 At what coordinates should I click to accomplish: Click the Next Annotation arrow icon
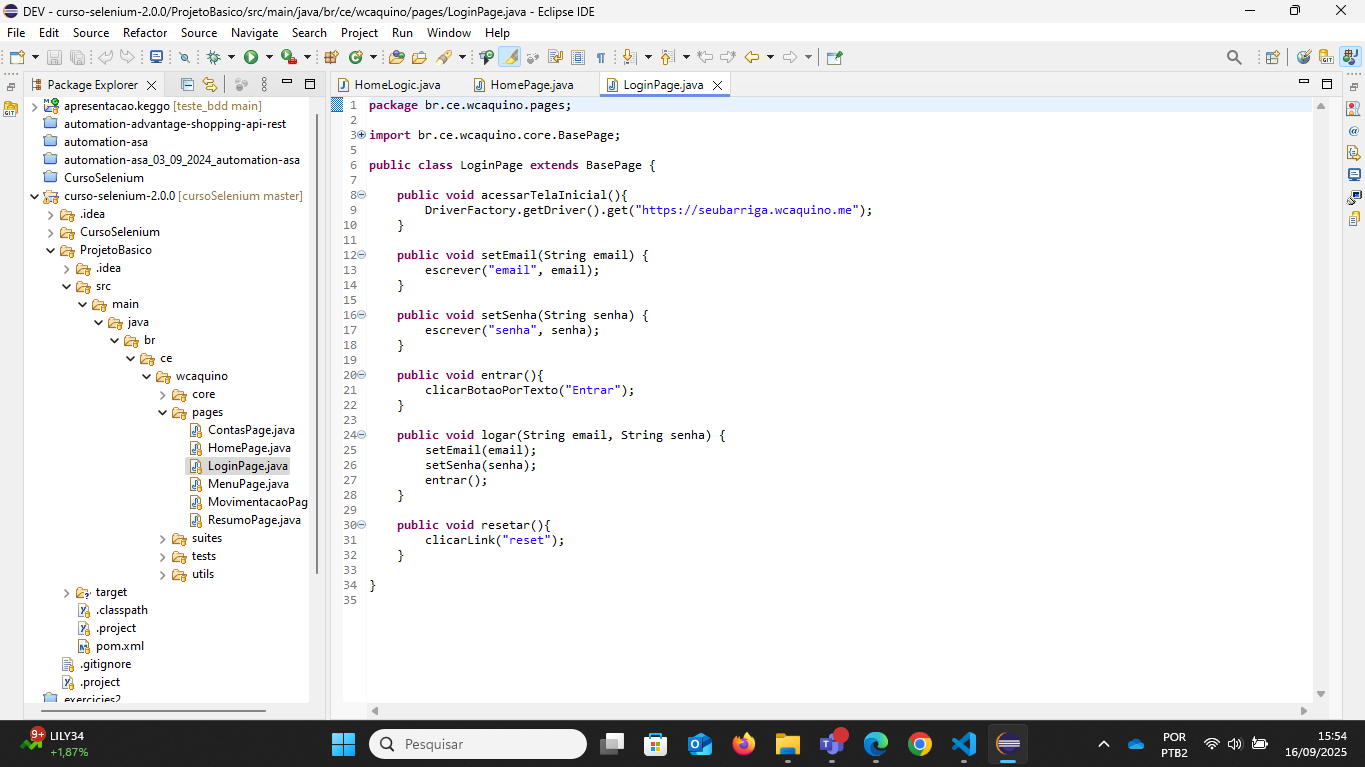pyautogui.click(x=629, y=57)
